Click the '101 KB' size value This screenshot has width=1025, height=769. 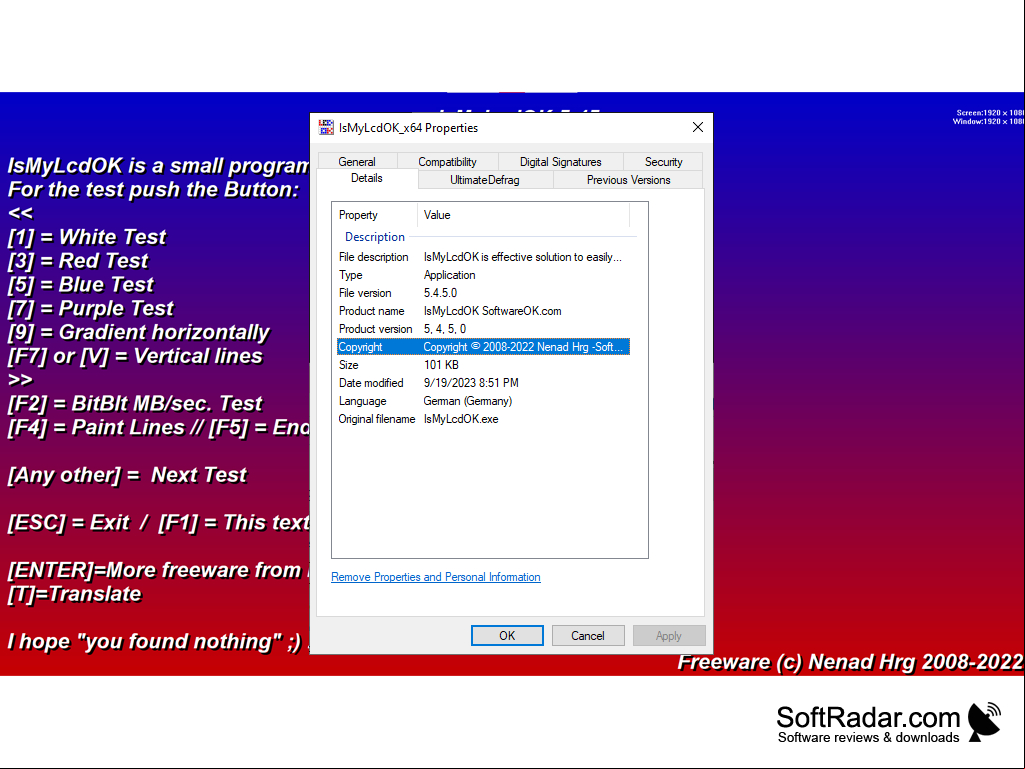pyautogui.click(x=441, y=365)
